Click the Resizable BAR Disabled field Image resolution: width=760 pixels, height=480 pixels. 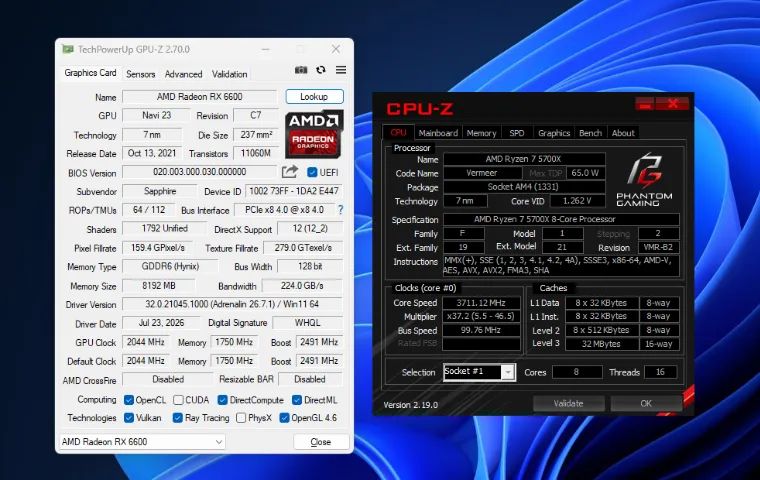click(310, 379)
